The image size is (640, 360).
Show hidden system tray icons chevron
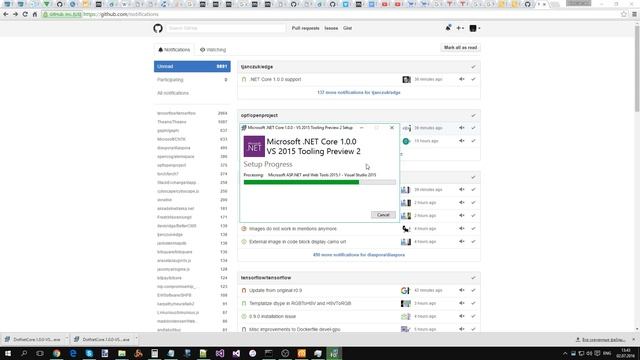point(565,353)
